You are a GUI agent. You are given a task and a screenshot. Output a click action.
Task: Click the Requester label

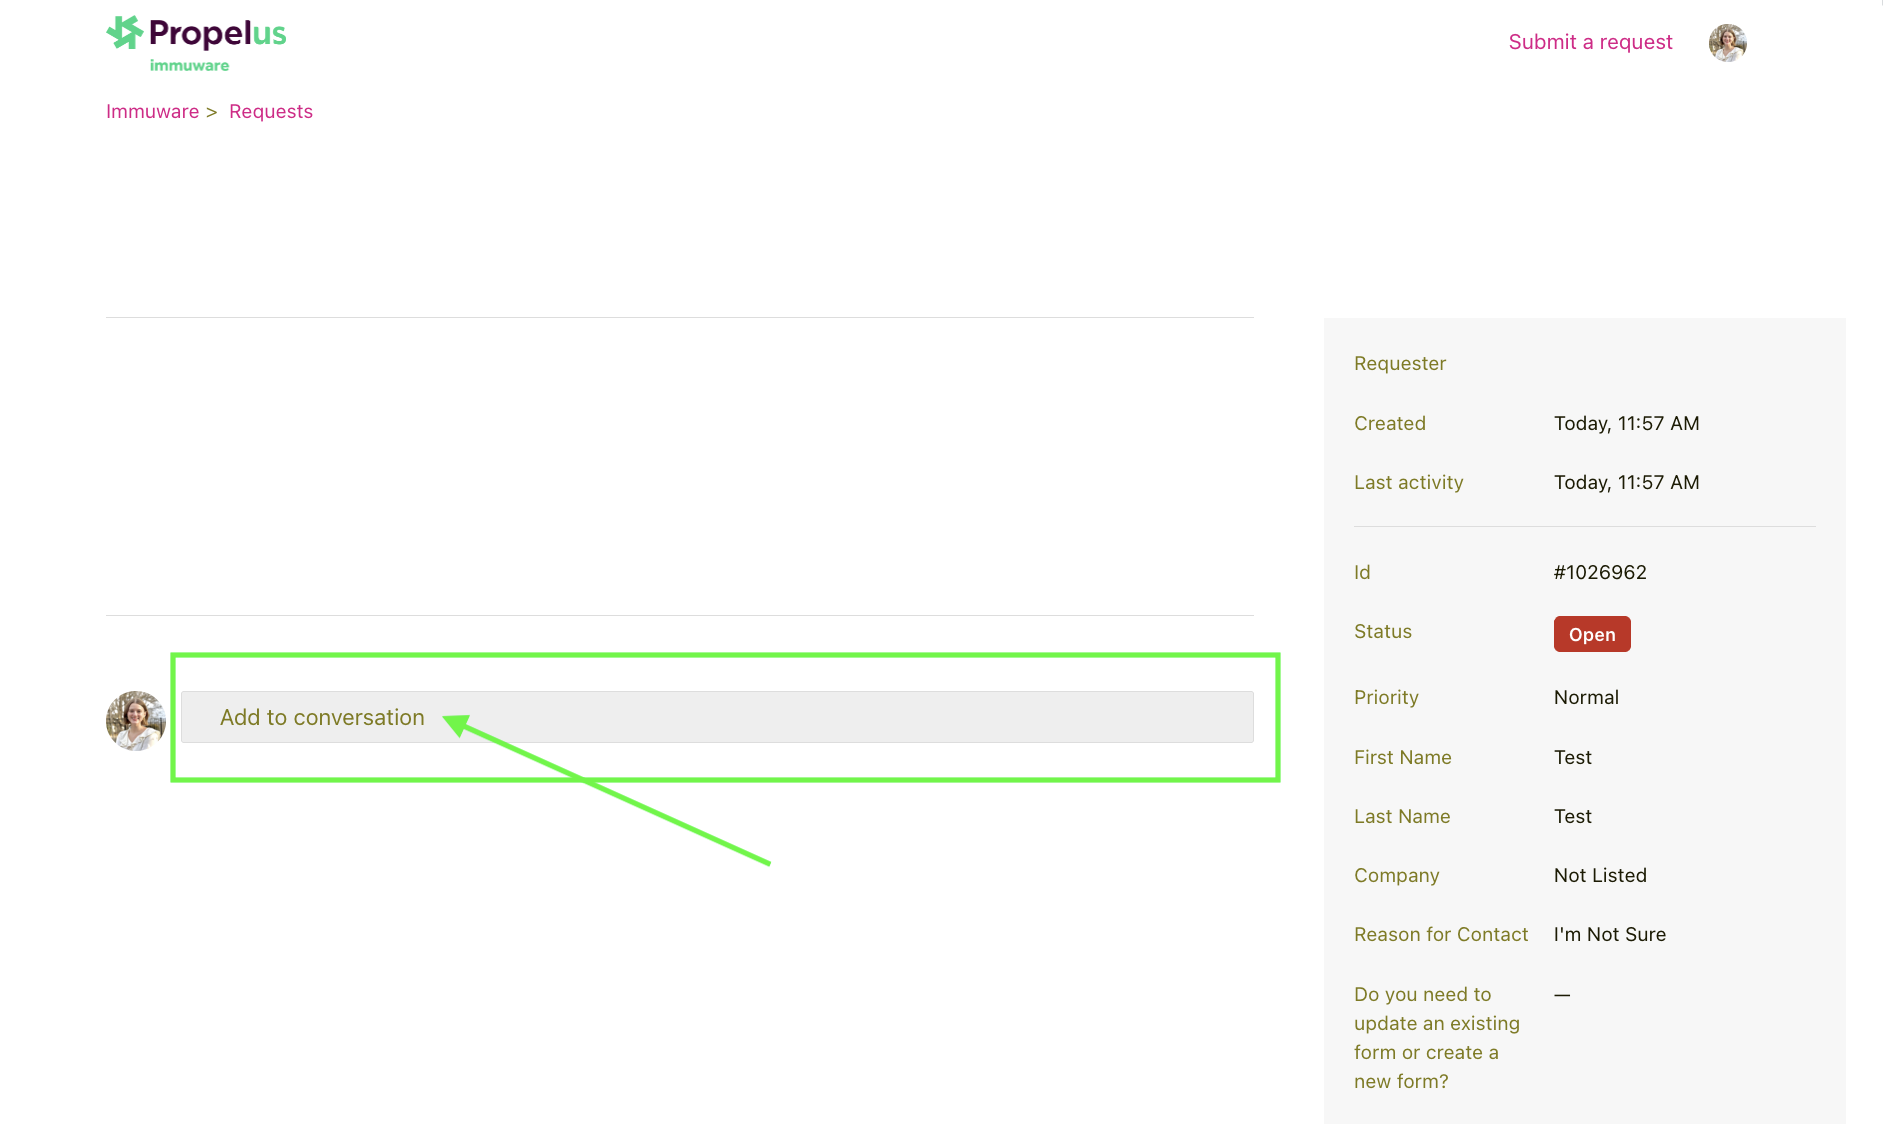pyautogui.click(x=1400, y=363)
